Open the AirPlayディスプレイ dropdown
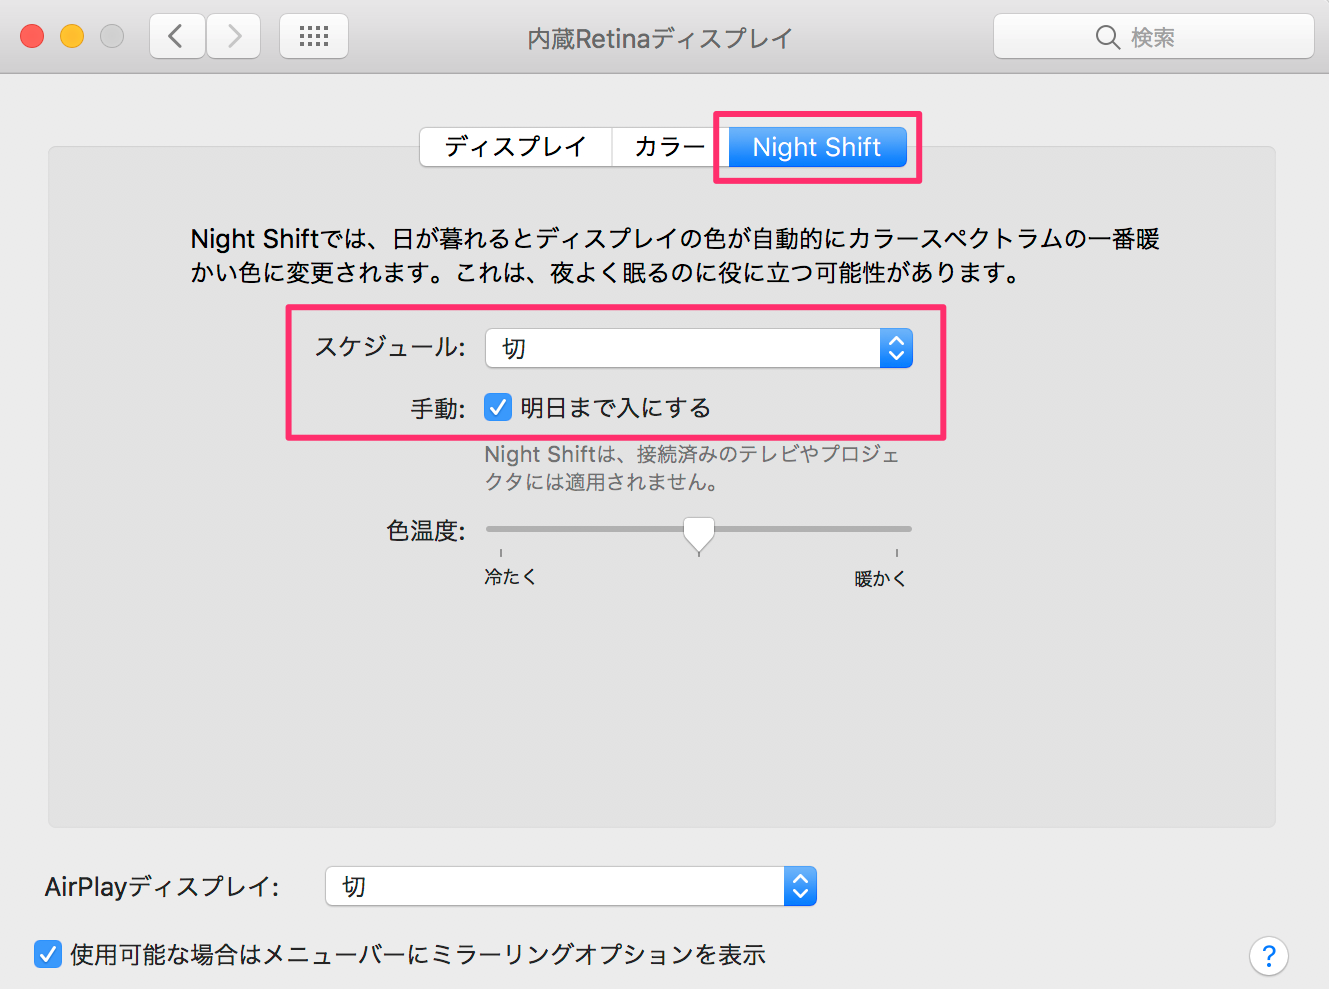The width and height of the screenshot is (1329, 989). coord(571,886)
